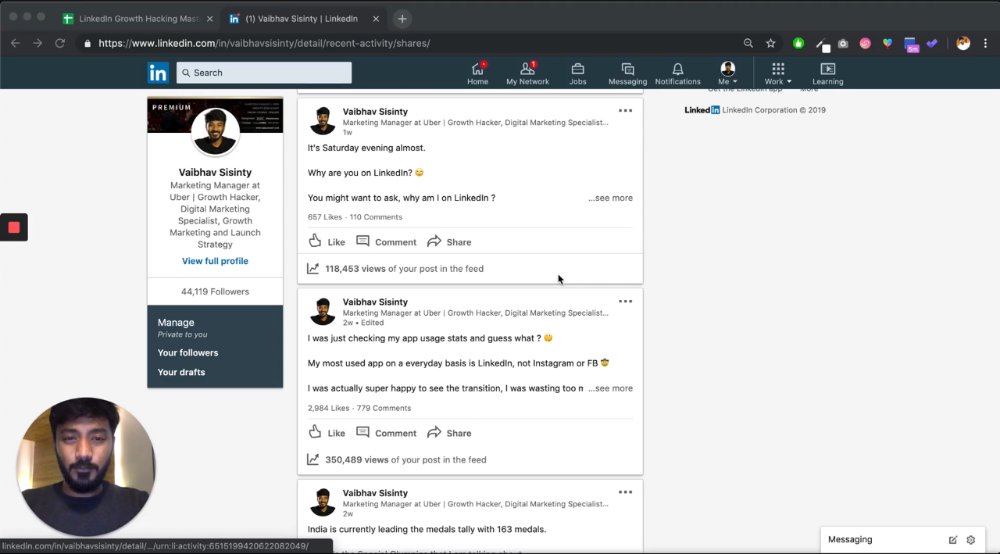This screenshot has height=554, width=1000.
Task: Open options menu on Saturday evening post
Action: [x=625, y=111]
